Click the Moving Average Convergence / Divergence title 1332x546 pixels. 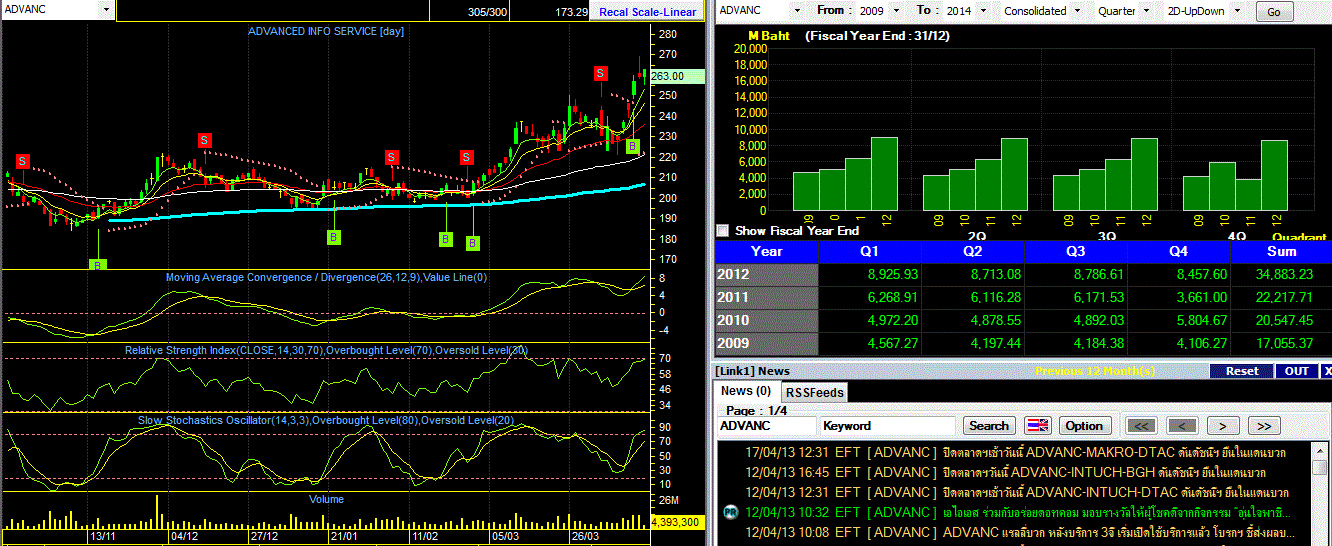click(325, 277)
